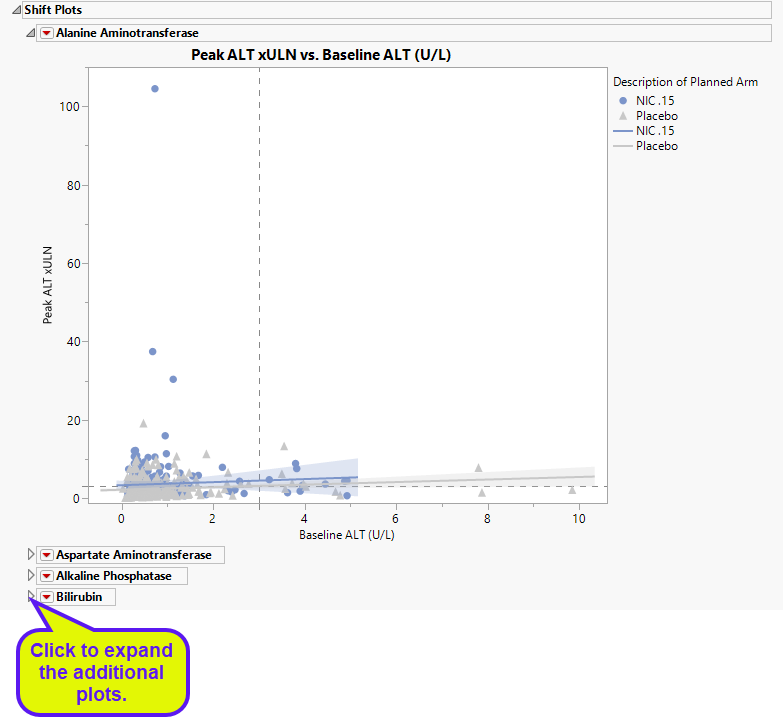Click the y-axis tick label 100
Screen dimensions: 783x719
tap(69, 107)
